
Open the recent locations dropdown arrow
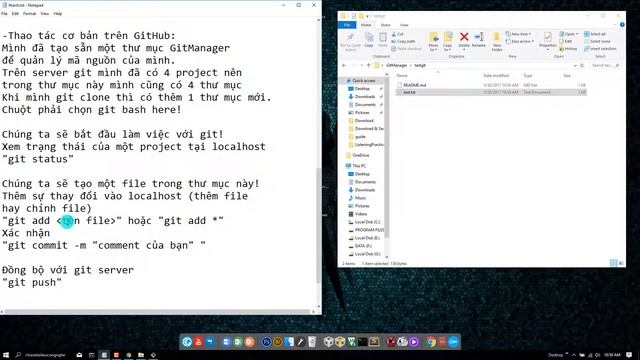coord(361,66)
